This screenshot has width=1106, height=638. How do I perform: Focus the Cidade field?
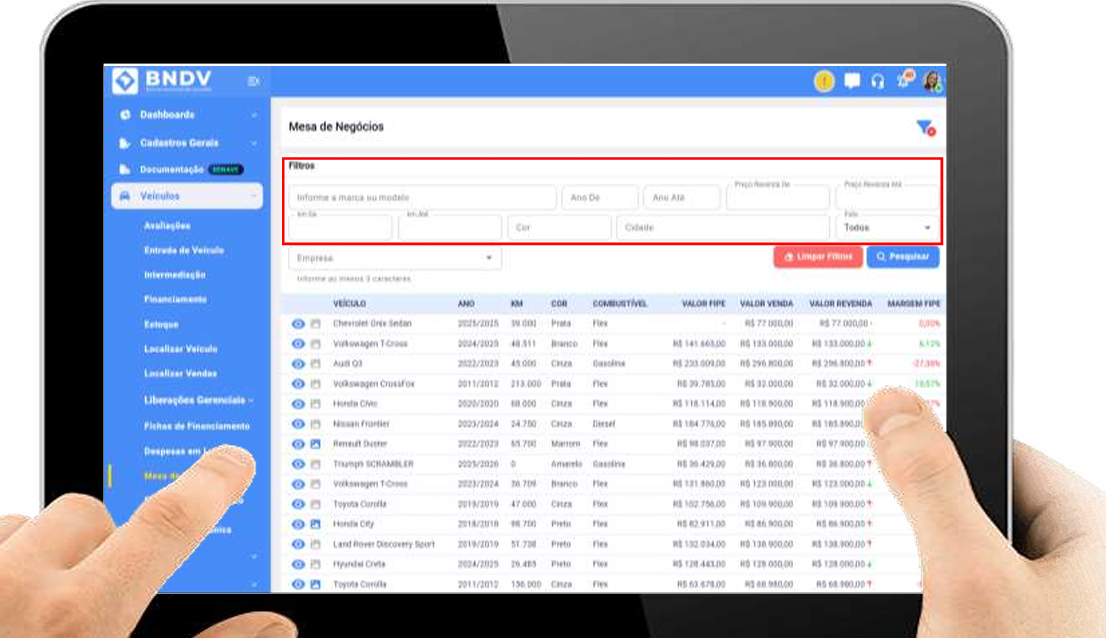[723, 228]
